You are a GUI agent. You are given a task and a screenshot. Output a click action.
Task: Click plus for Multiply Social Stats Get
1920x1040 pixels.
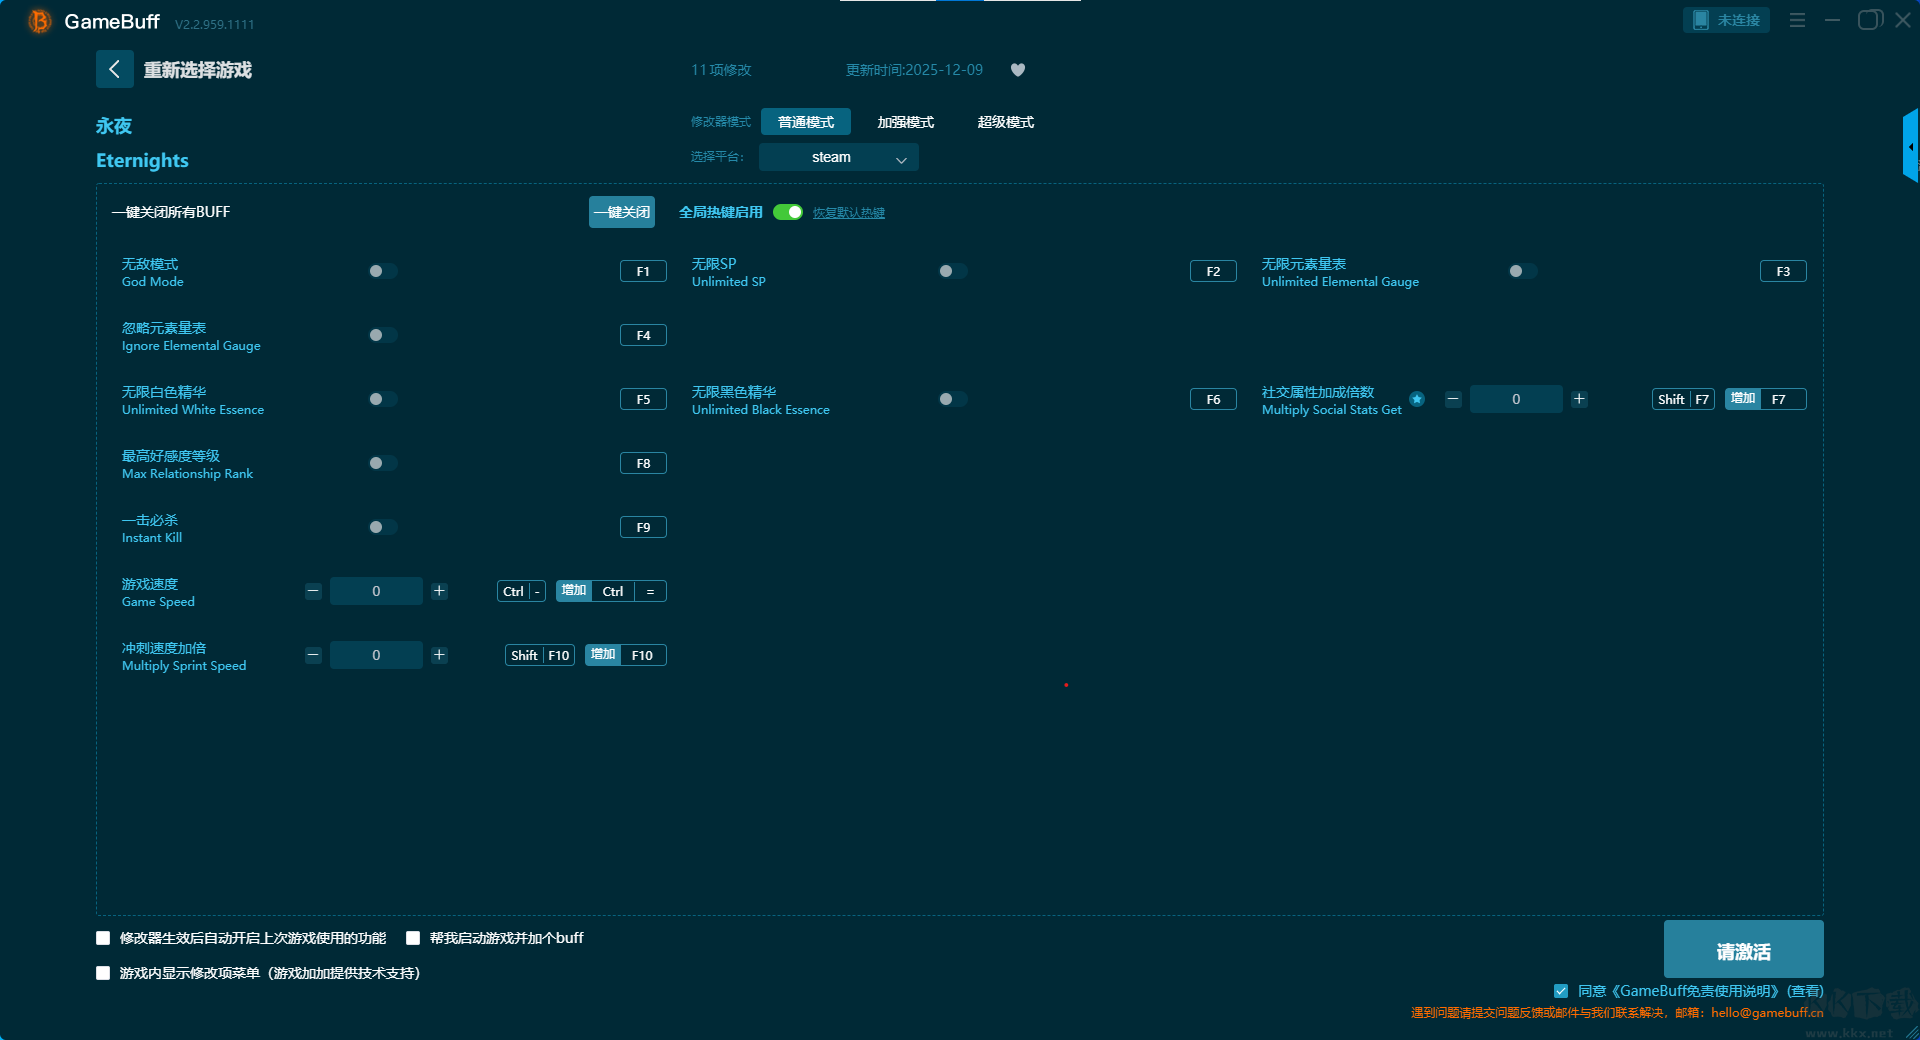click(1579, 399)
